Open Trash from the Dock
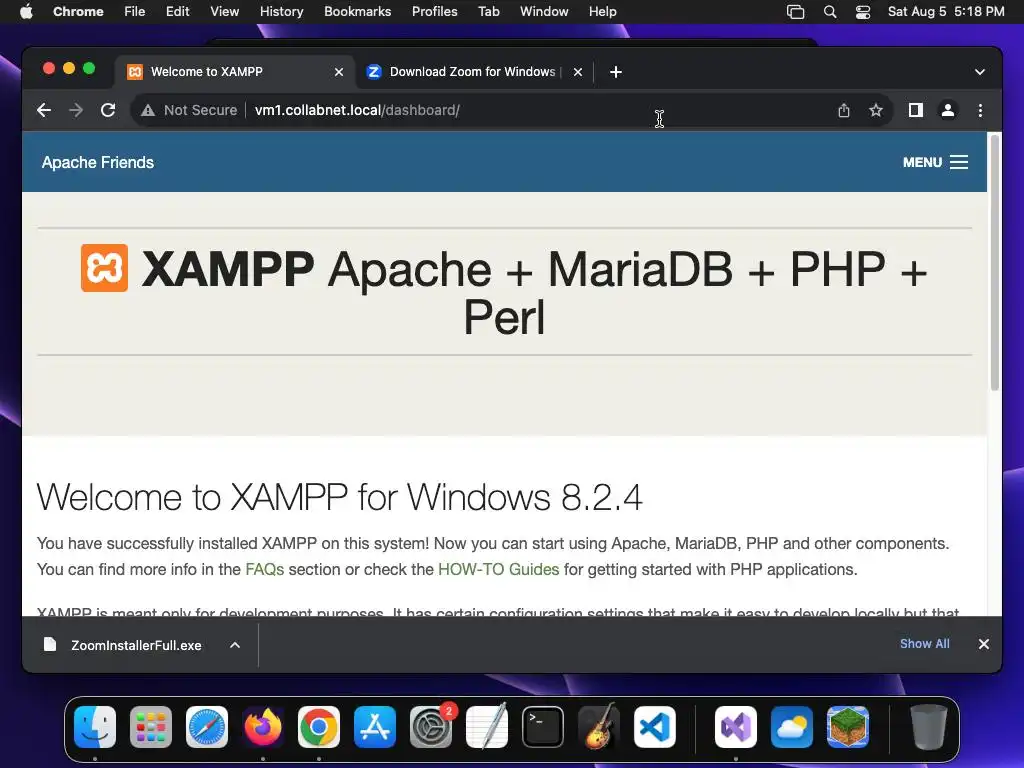 click(x=929, y=727)
